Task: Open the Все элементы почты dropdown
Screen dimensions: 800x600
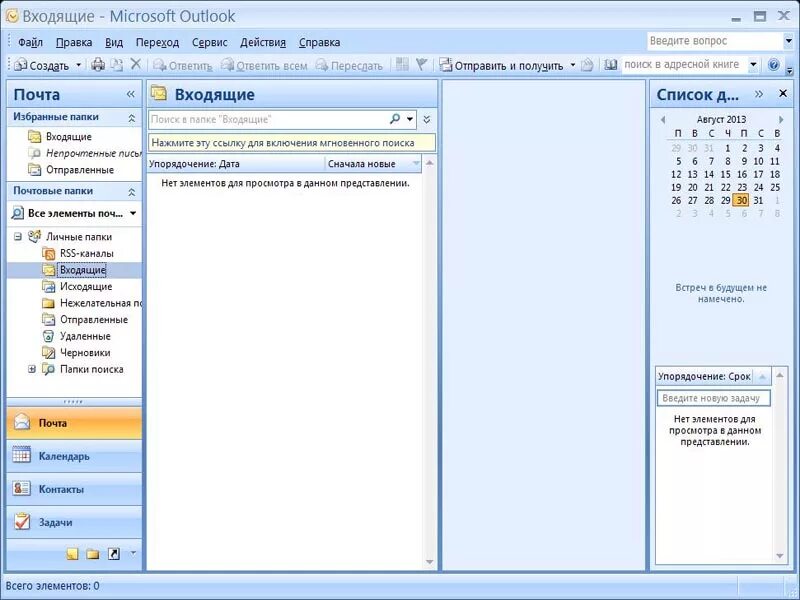Action: pyautogui.click(x=133, y=213)
